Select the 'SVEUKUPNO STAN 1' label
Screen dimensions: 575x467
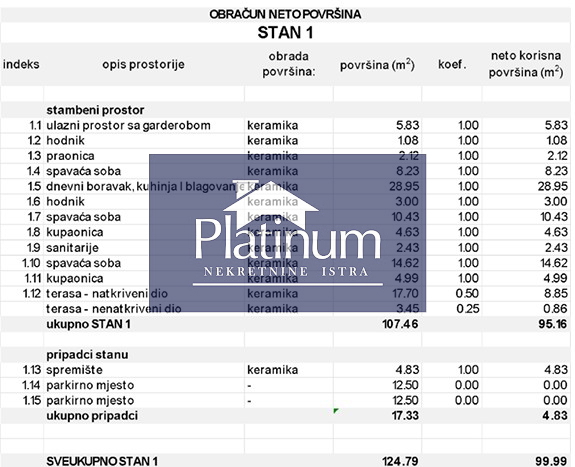pos(102,461)
